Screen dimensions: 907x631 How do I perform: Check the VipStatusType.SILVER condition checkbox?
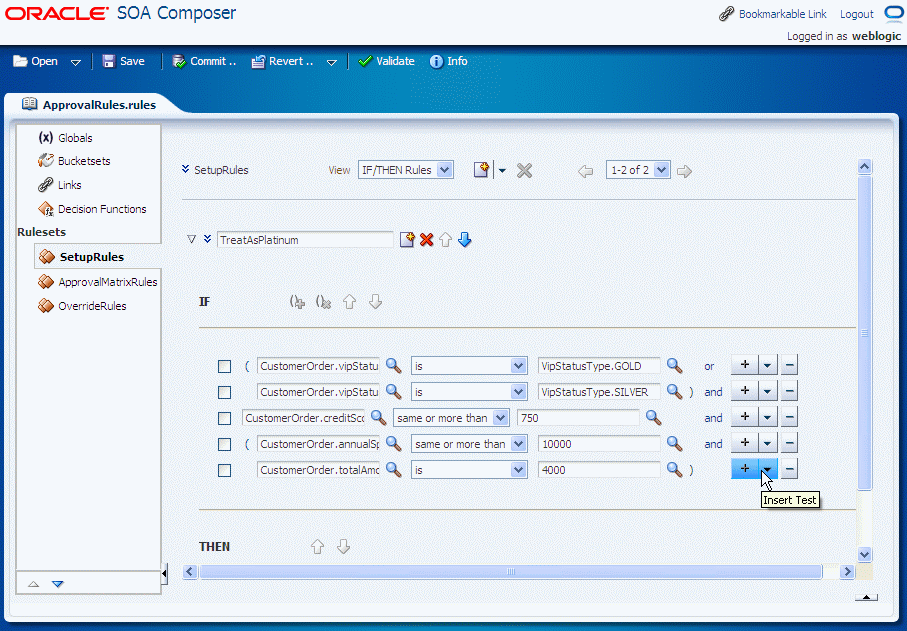coord(224,392)
